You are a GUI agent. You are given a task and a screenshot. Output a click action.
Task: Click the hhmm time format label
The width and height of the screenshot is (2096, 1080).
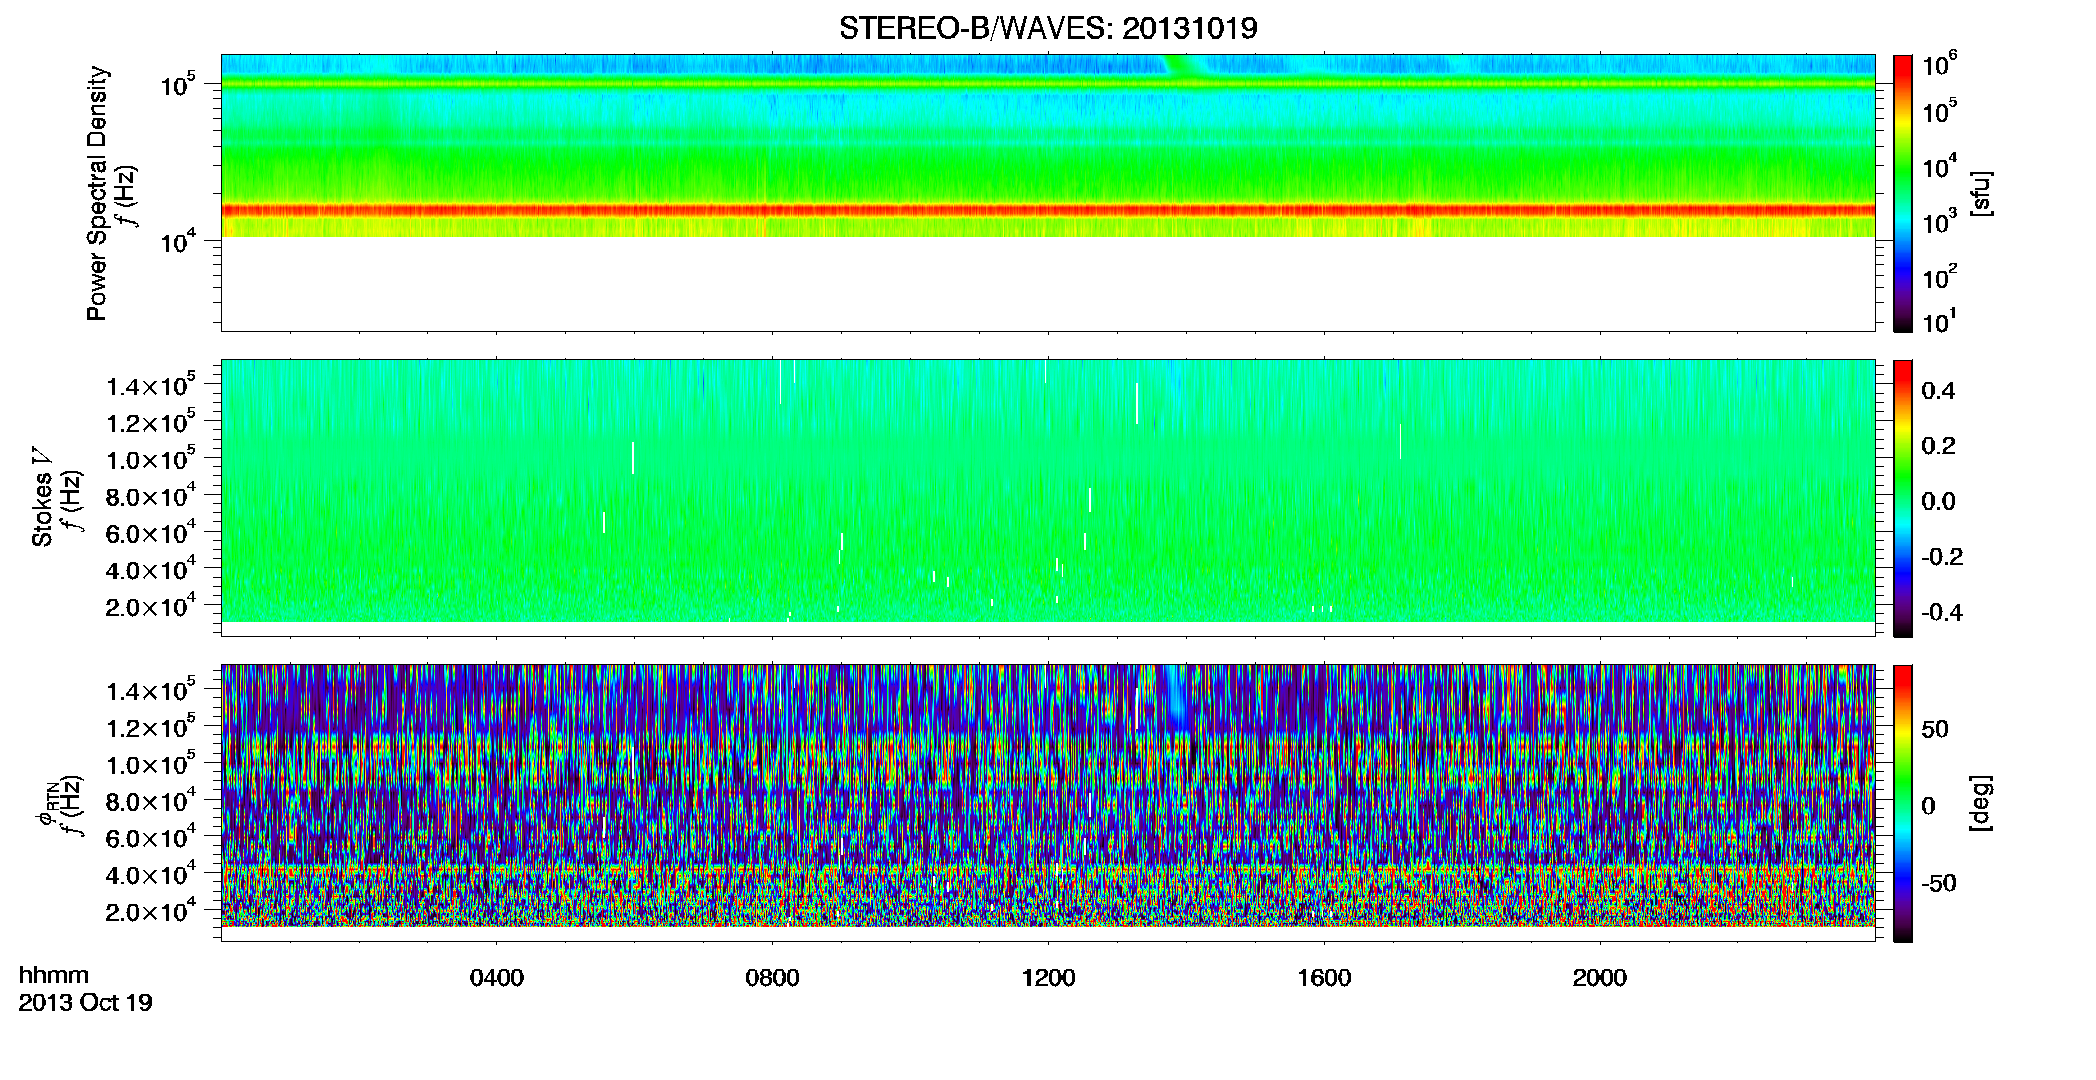[x=54, y=976]
